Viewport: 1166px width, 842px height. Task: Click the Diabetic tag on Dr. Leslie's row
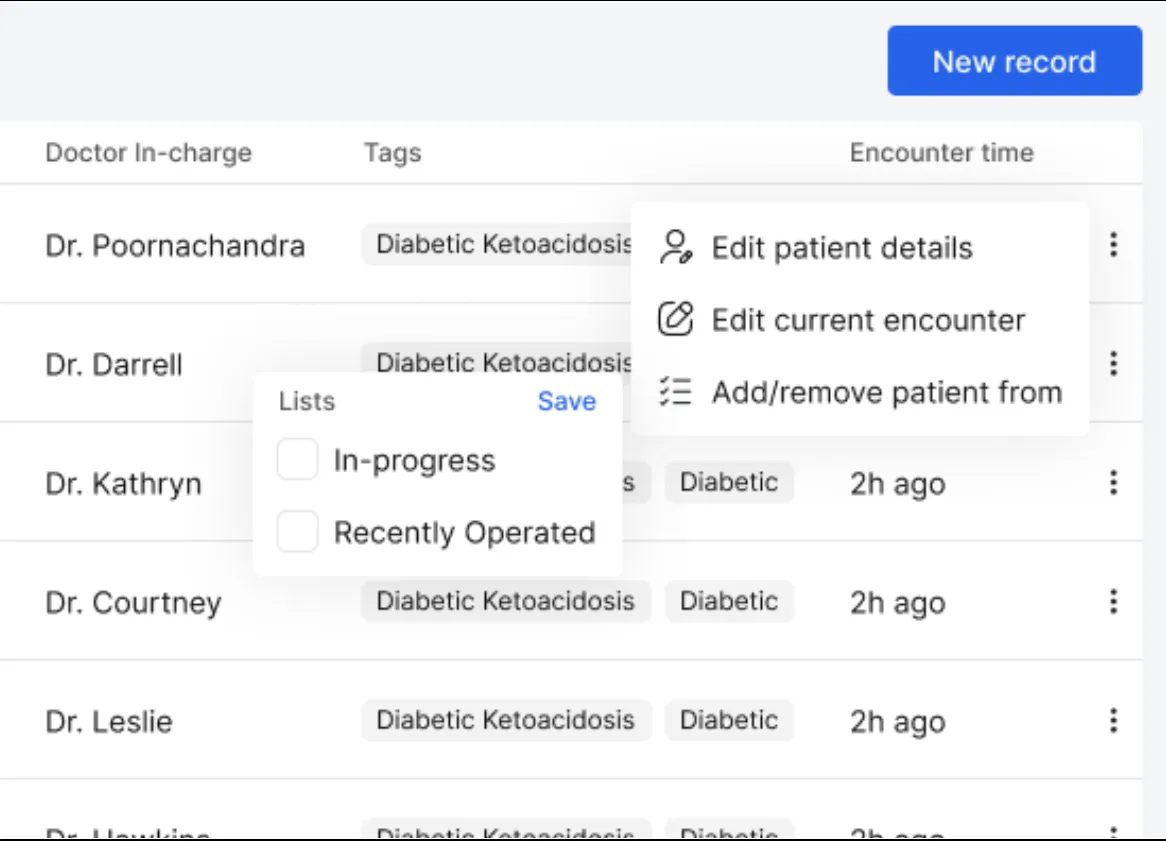pyautogui.click(x=729, y=720)
